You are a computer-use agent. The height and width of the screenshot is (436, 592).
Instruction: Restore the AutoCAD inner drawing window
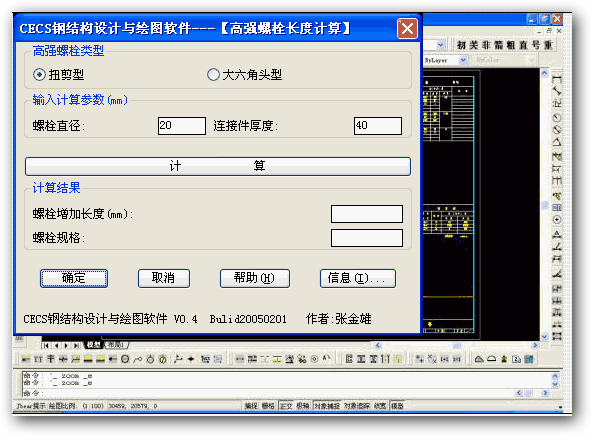(549, 31)
